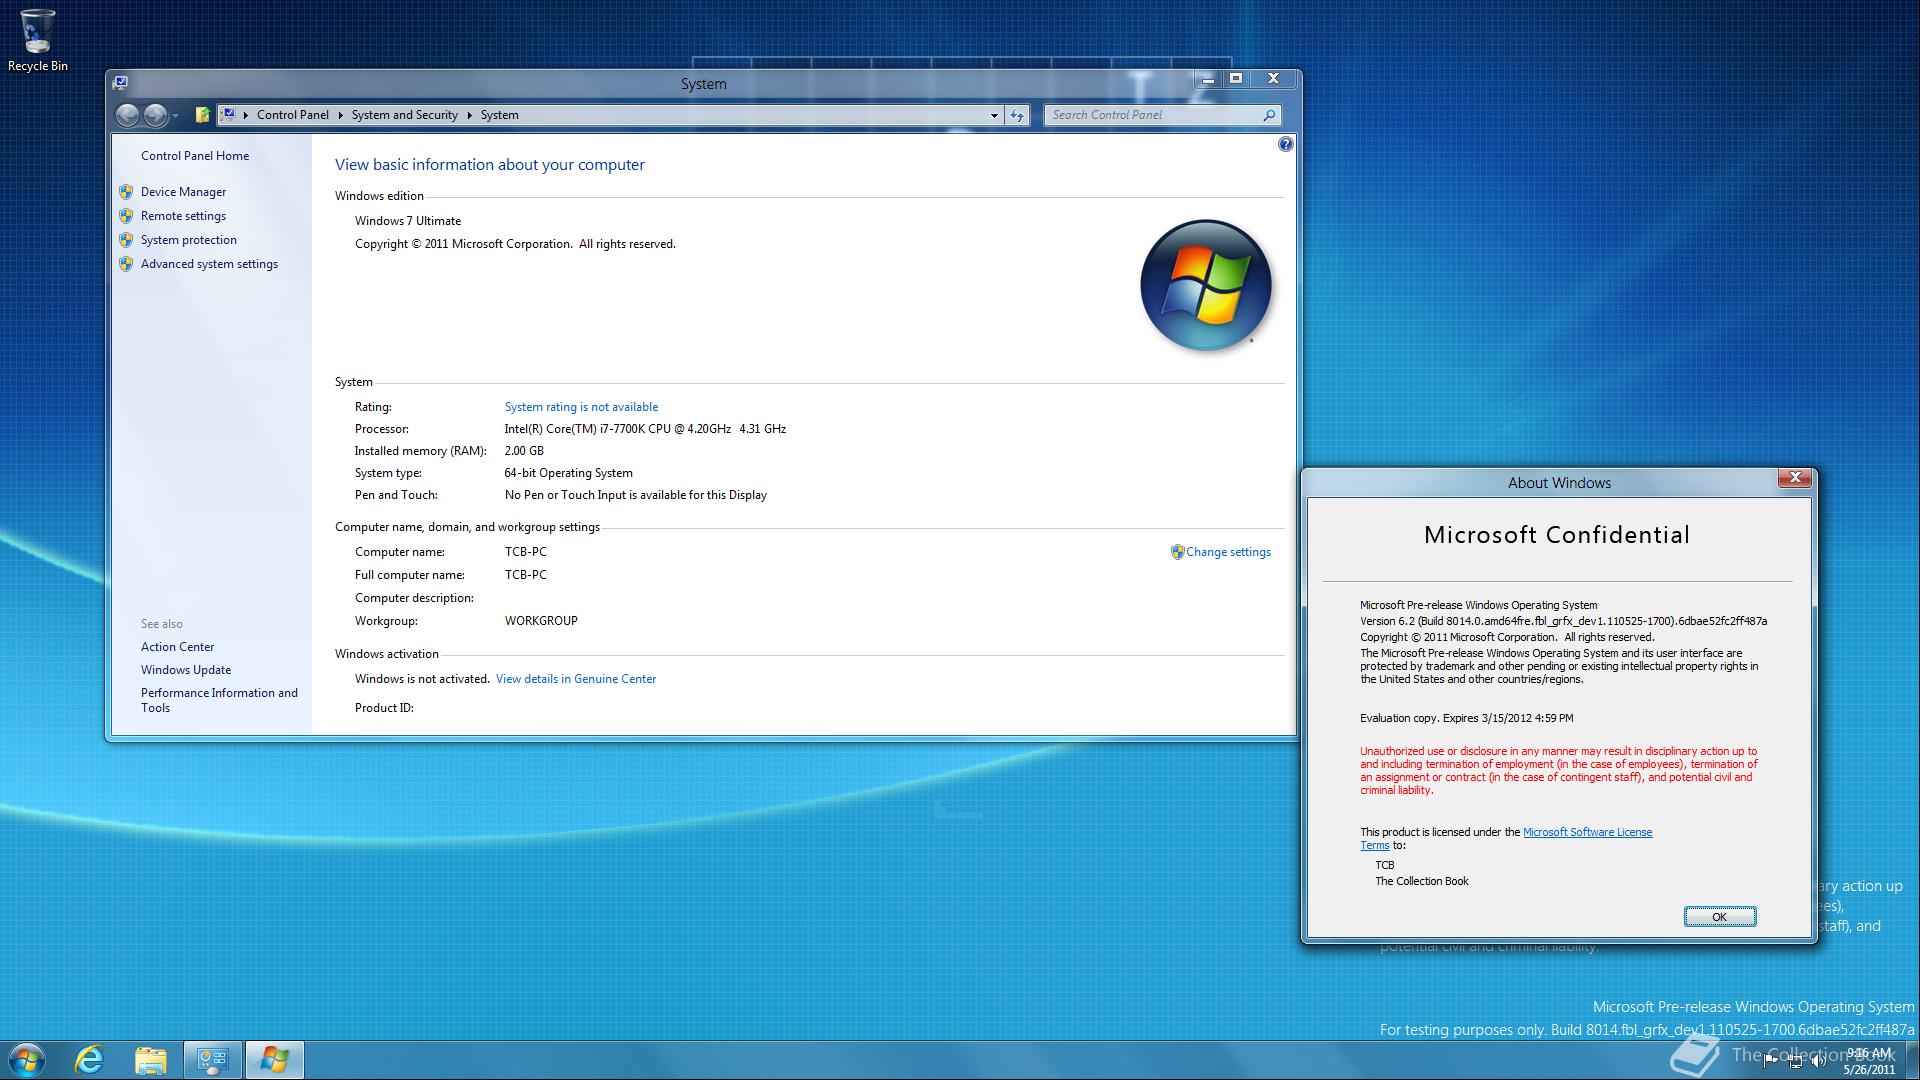Click the Windows logo in System window
Screen dimensions: 1920x1080
1206,286
